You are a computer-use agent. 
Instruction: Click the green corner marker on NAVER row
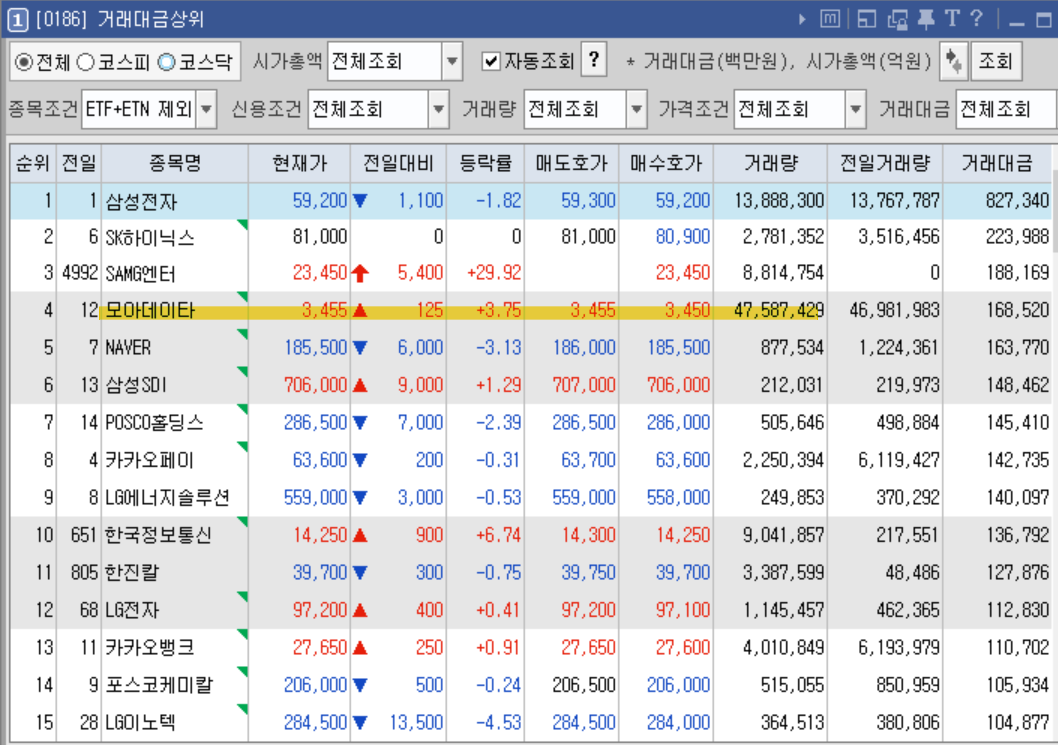[x=243, y=334]
